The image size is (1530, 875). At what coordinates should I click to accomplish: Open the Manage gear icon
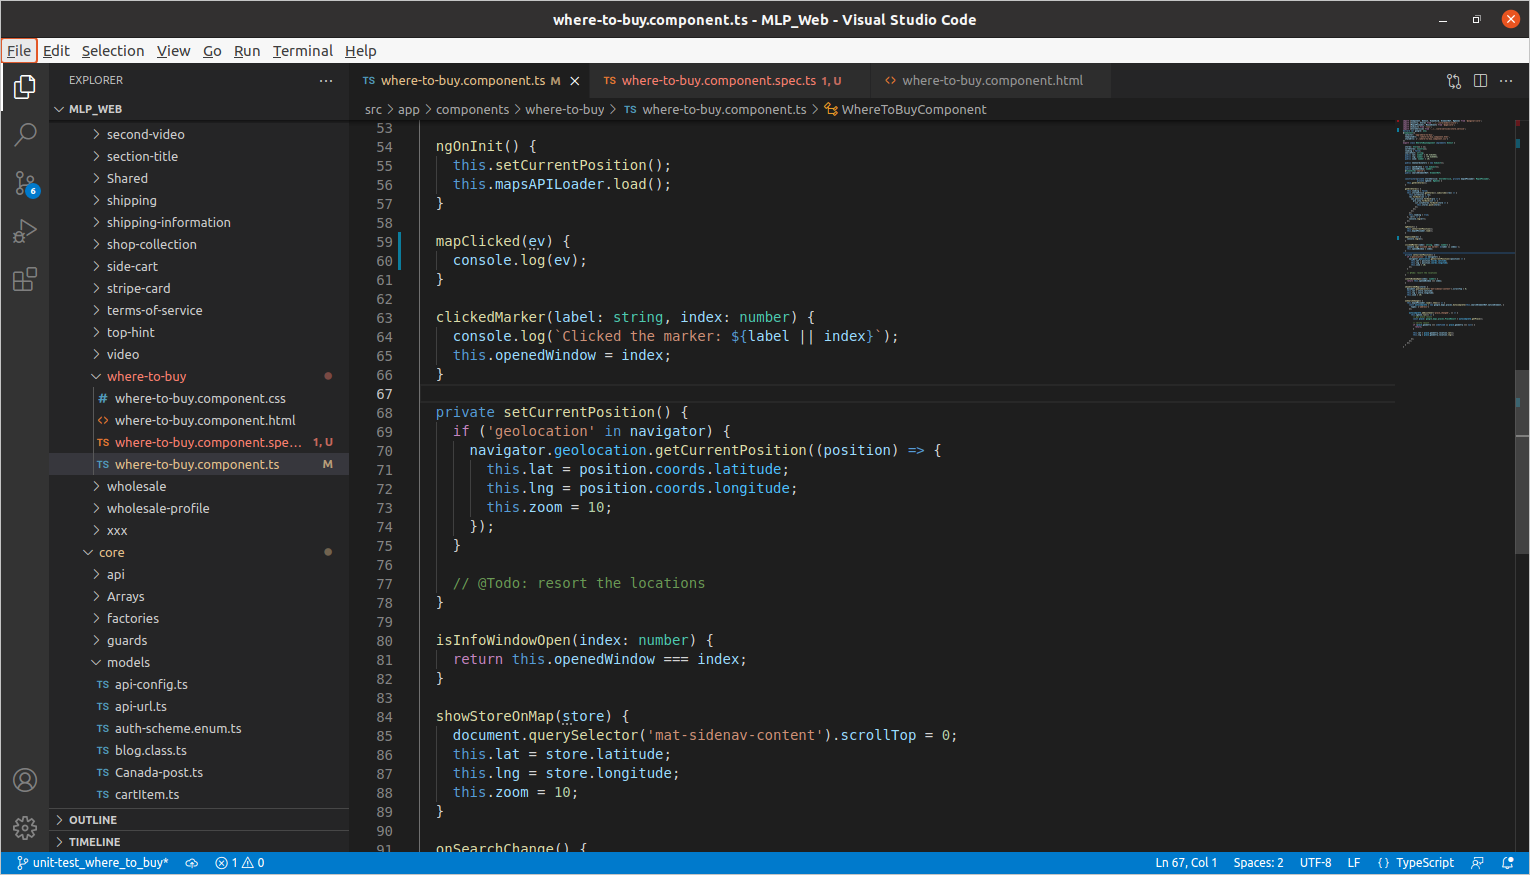25,828
